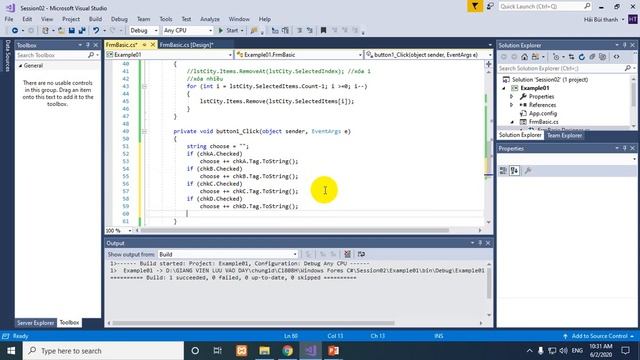Click the Collapse All icon in Solution Explorer
Viewport: 640px width, 360px height.
click(592, 57)
